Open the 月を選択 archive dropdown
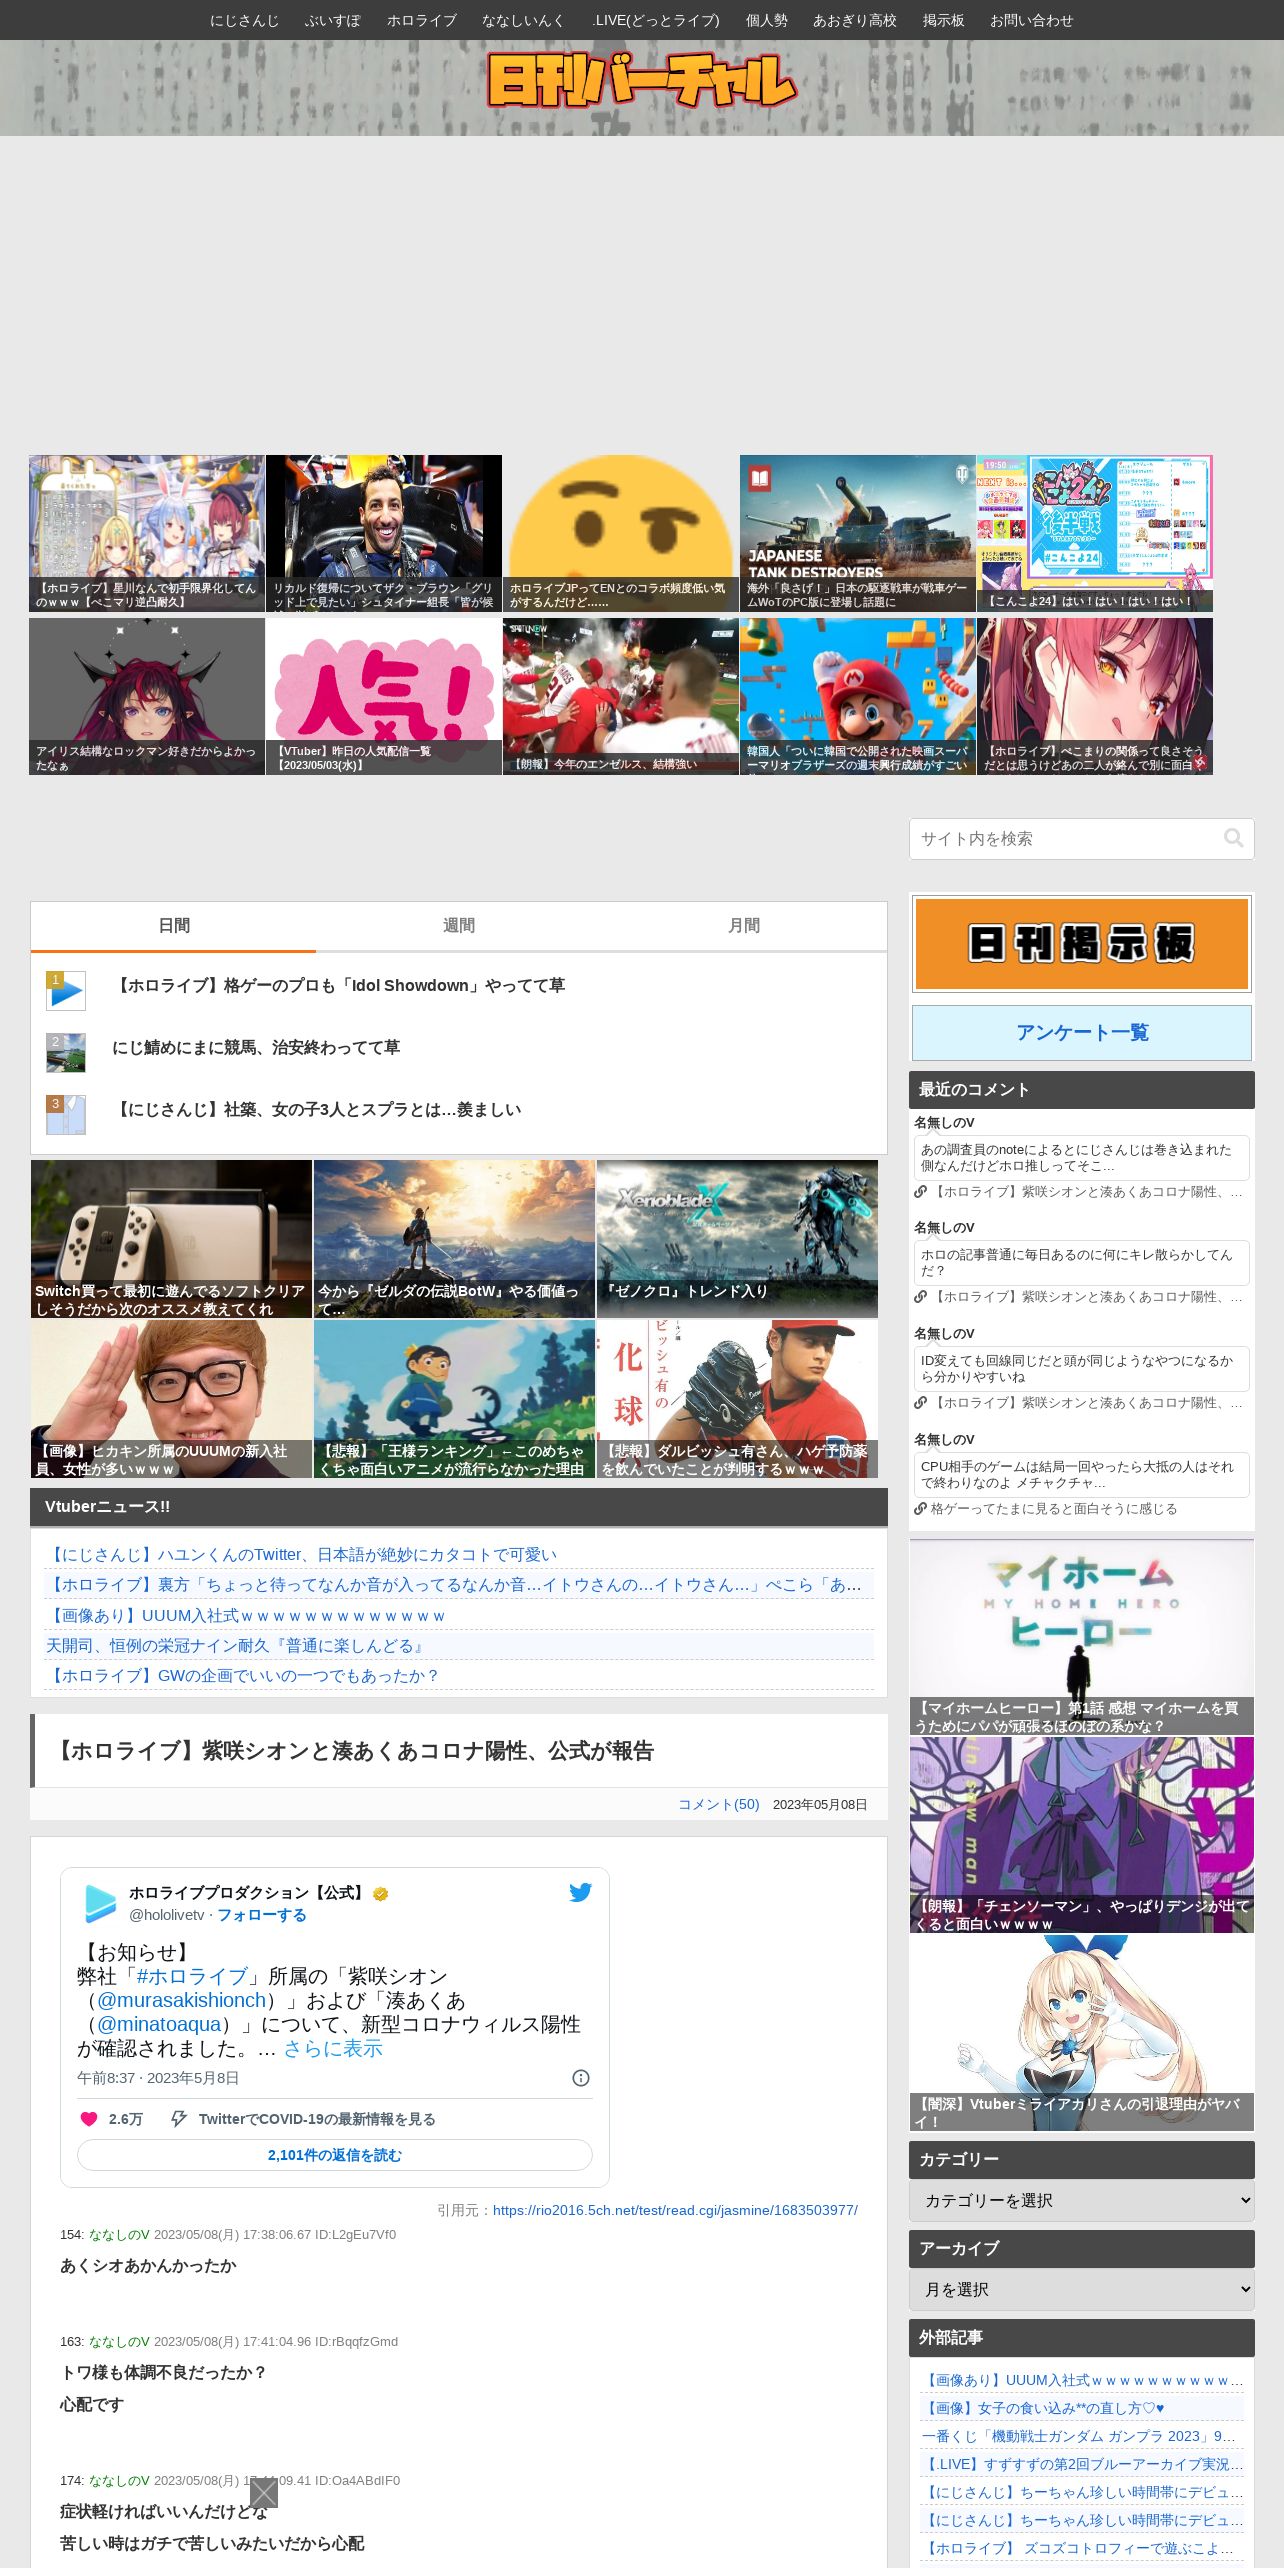 tap(1082, 2289)
